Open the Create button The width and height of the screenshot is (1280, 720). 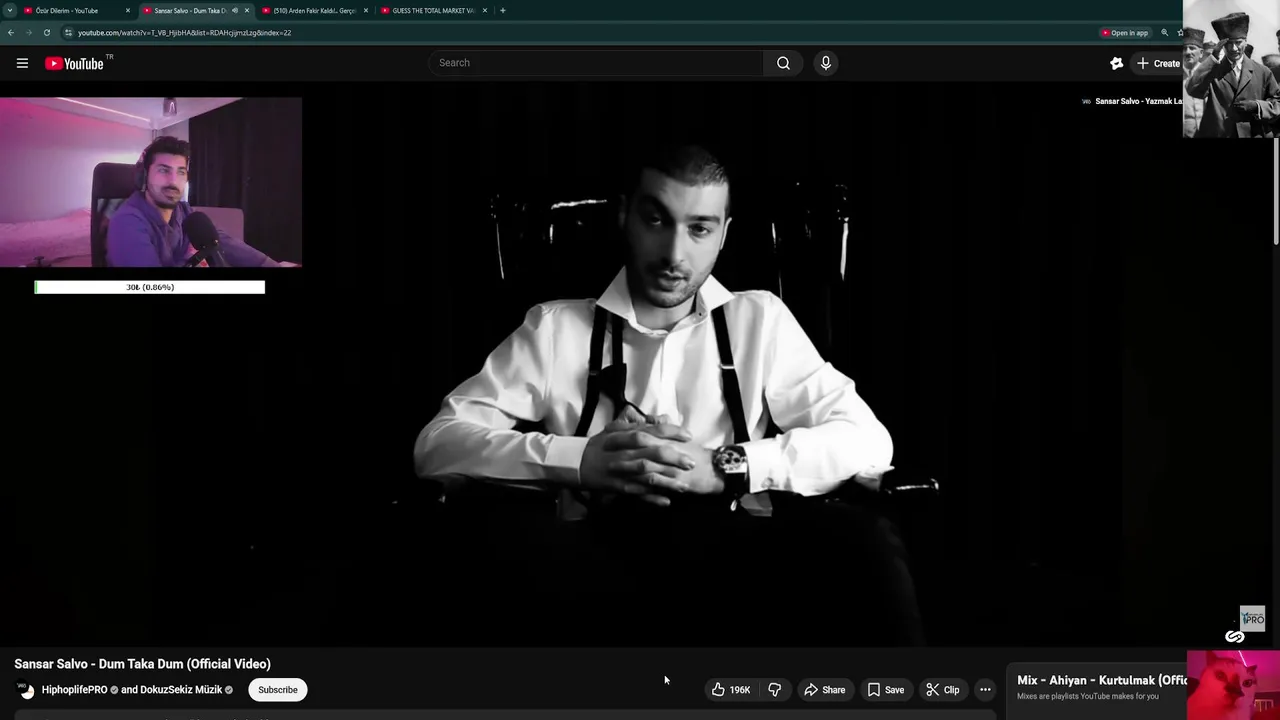tap(1158, 63)
